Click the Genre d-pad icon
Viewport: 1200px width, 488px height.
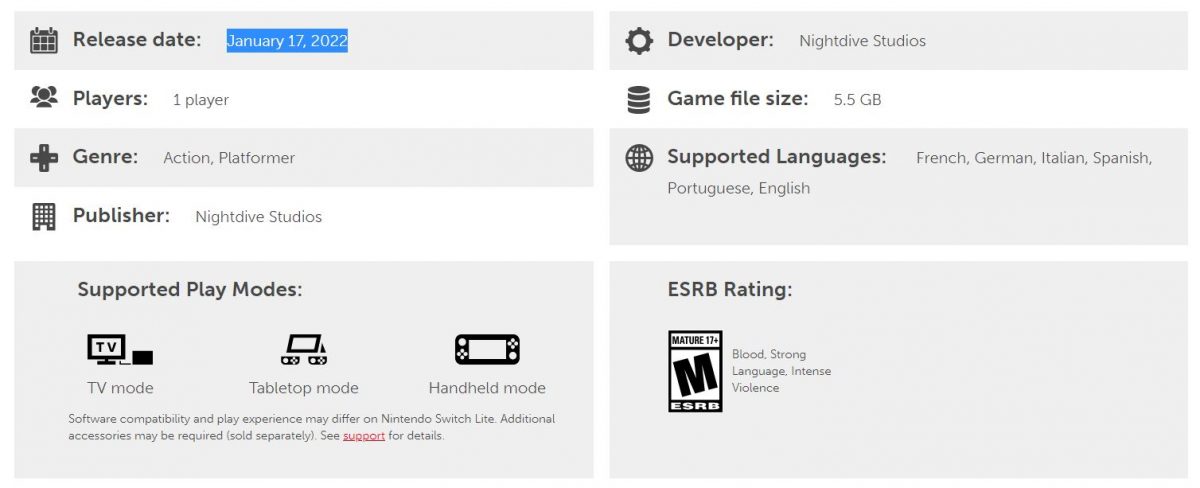click(44, 157)
